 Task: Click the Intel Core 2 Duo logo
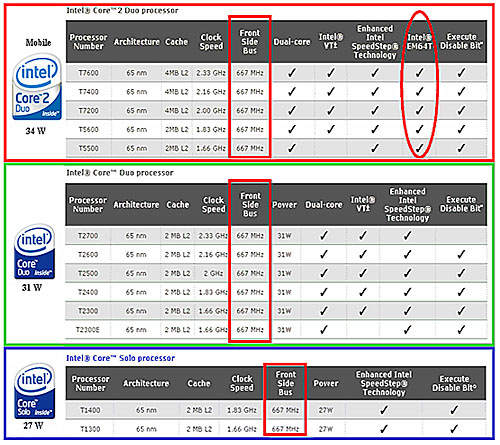[37, 88]
